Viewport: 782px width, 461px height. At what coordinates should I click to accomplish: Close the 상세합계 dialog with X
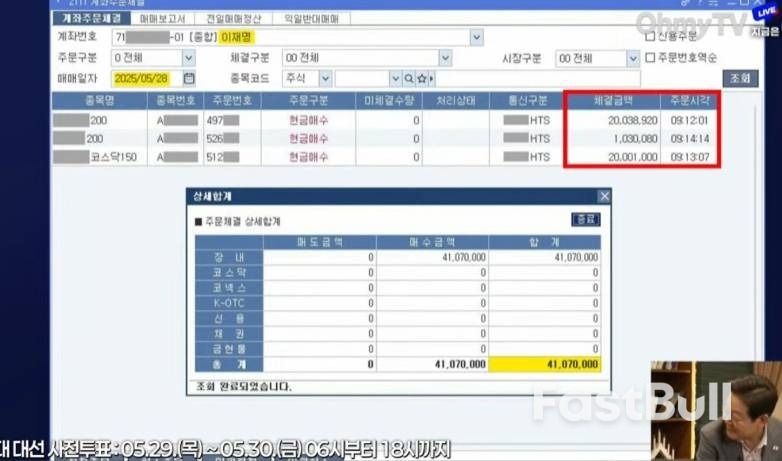(x=604, y=196)
